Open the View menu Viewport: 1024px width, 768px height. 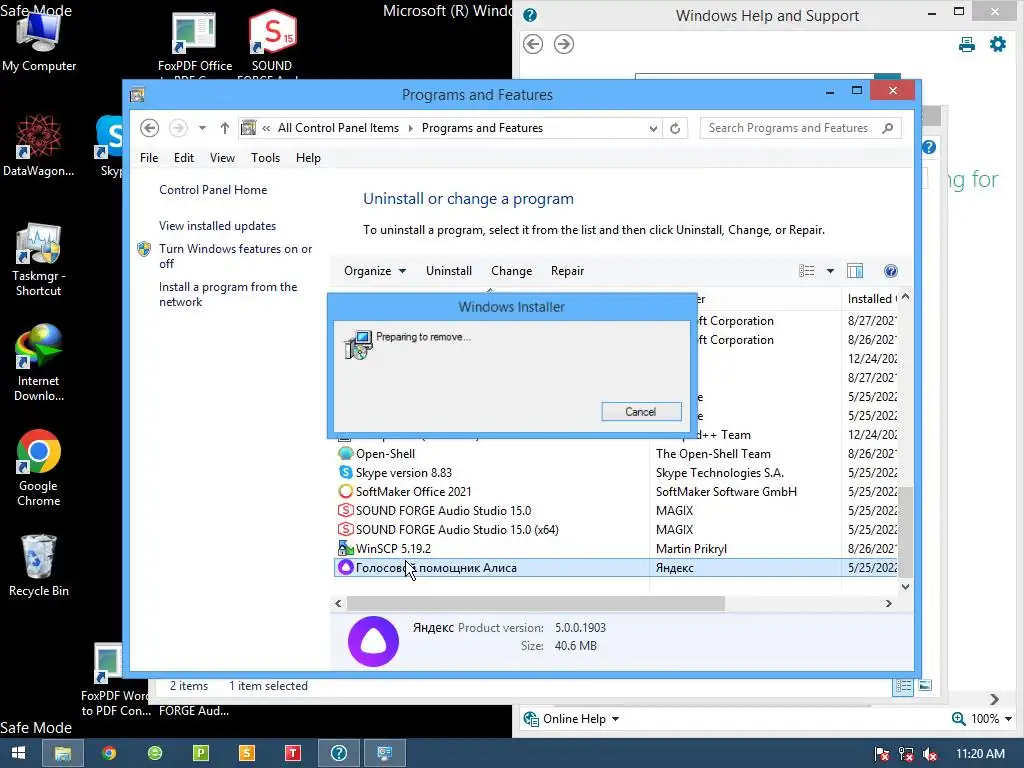tap(222, 158)
